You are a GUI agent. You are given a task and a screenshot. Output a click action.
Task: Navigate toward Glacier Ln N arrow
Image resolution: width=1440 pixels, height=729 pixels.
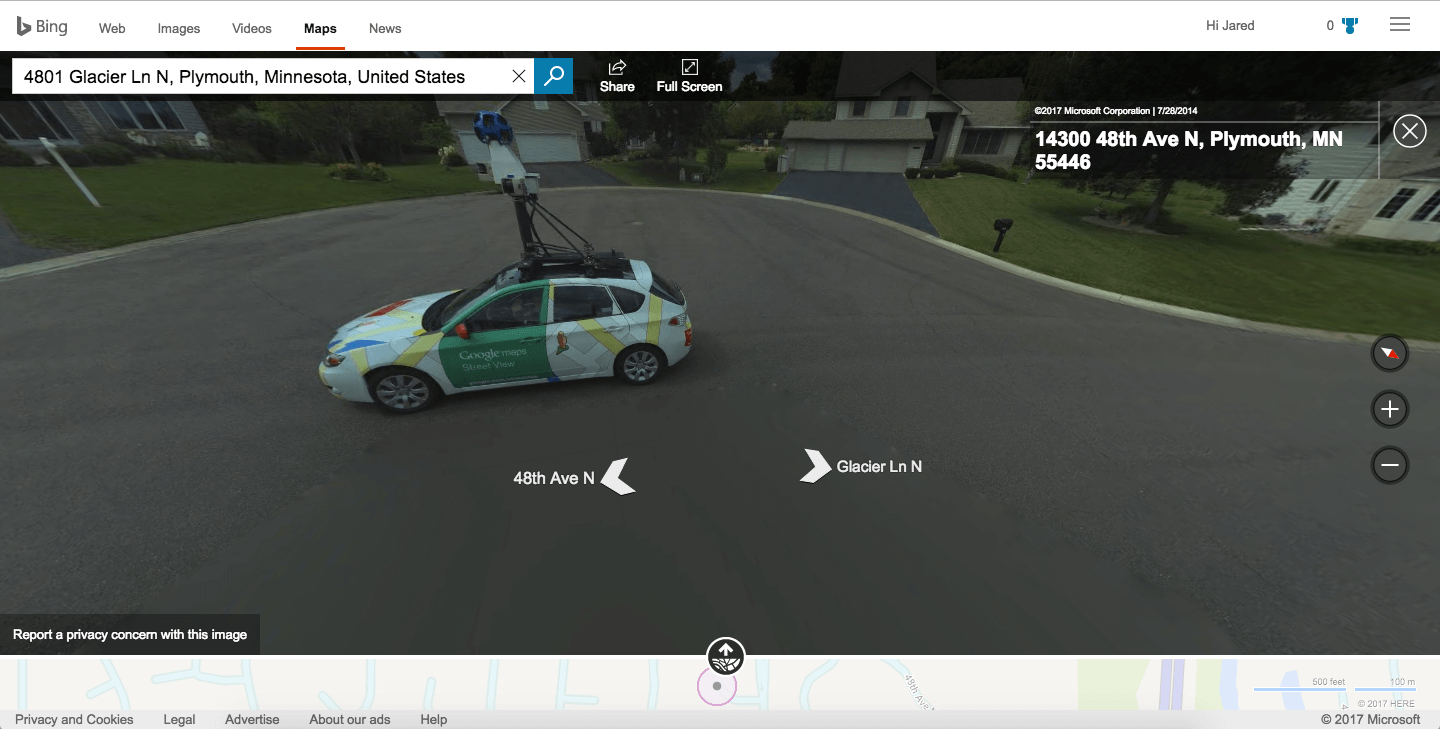[x=817, y=466]
